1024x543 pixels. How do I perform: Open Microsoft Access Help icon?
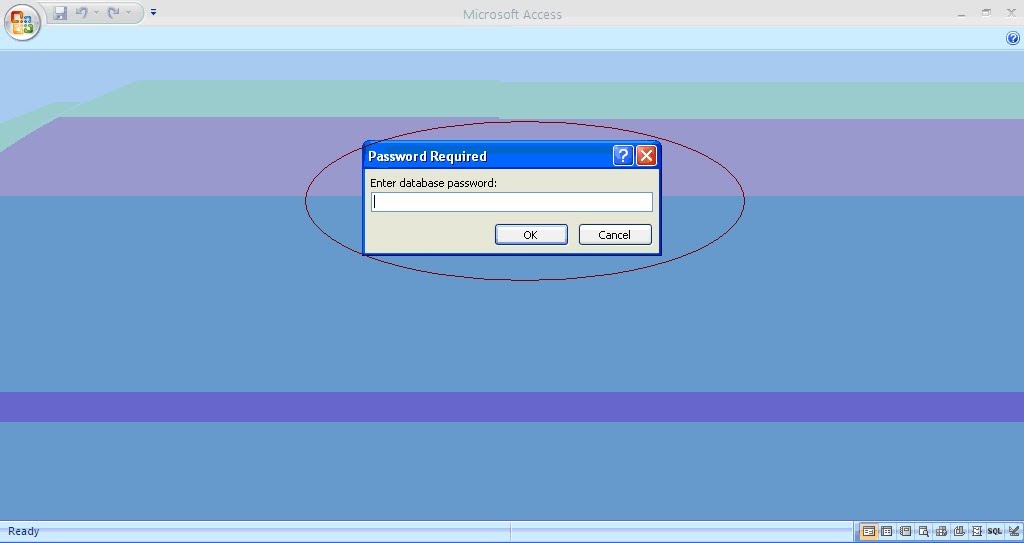pos(1012,39)
